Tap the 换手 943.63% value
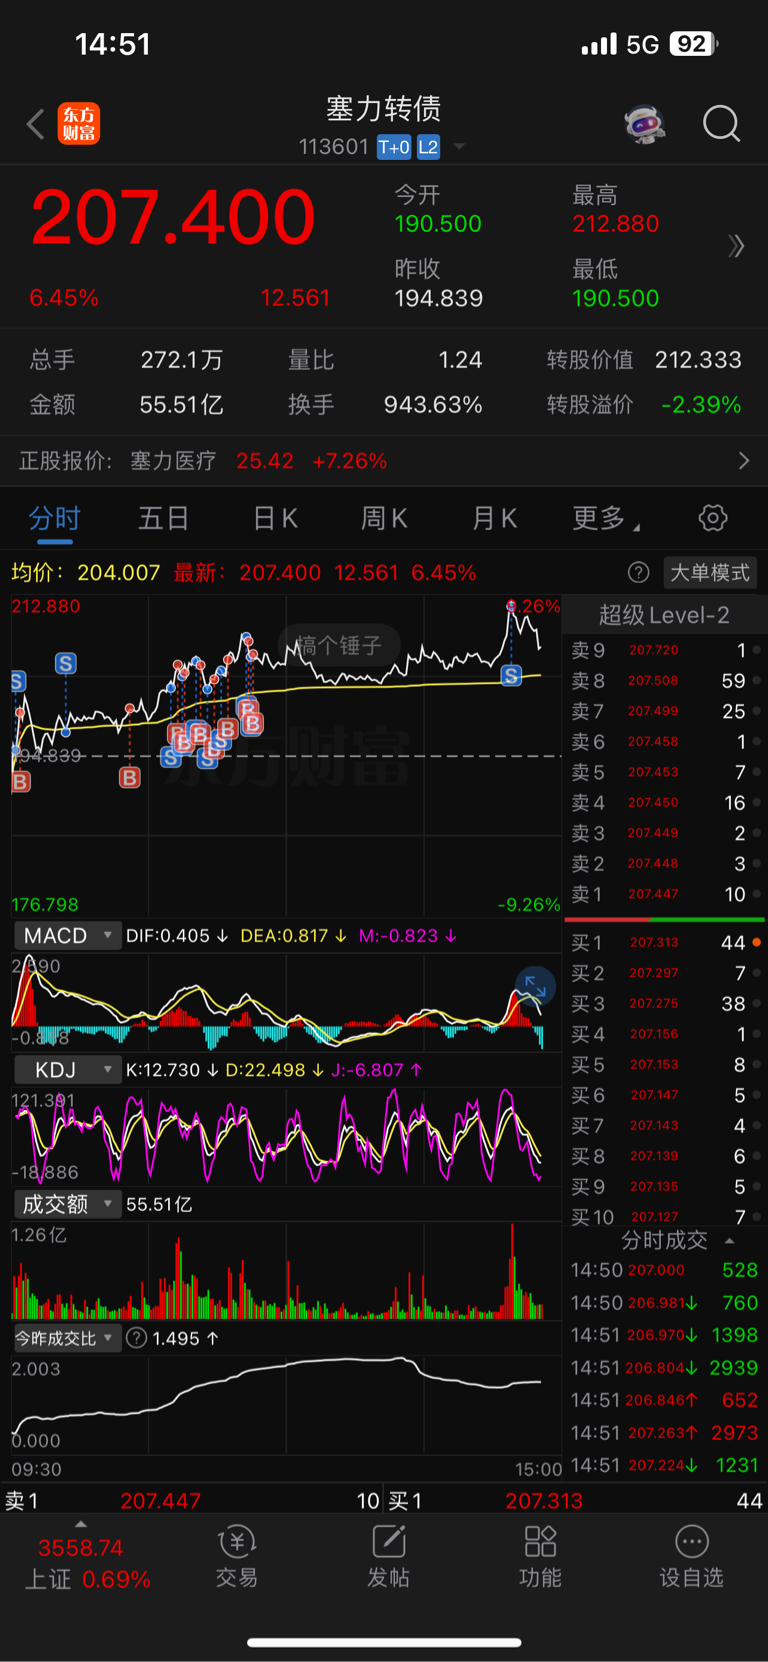Screen dimensions: 768x1662 point(433,405)
